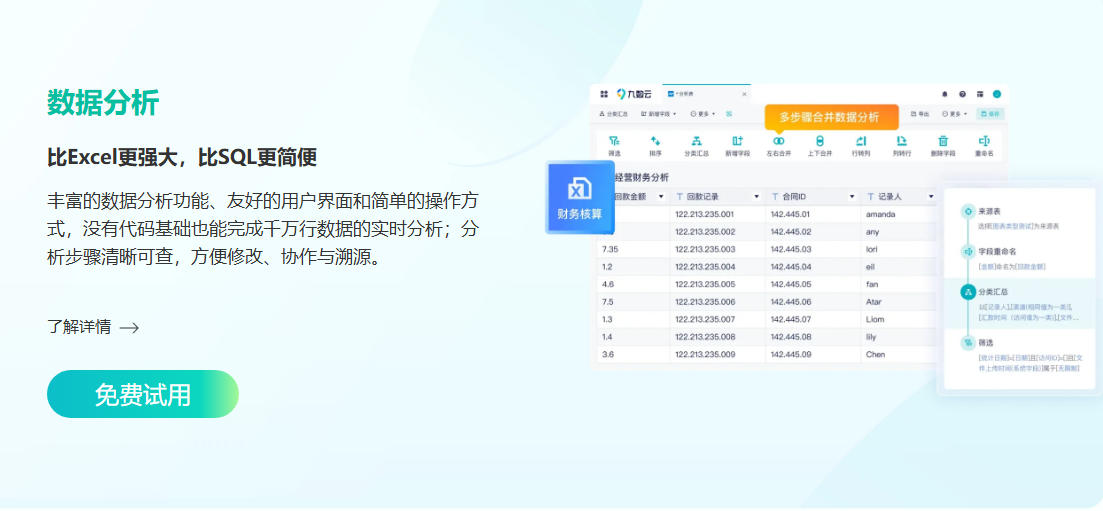Viewport: 1103px width, 511px height.
Task: Select the 3.6 amount cell
Action: [634, 354]
